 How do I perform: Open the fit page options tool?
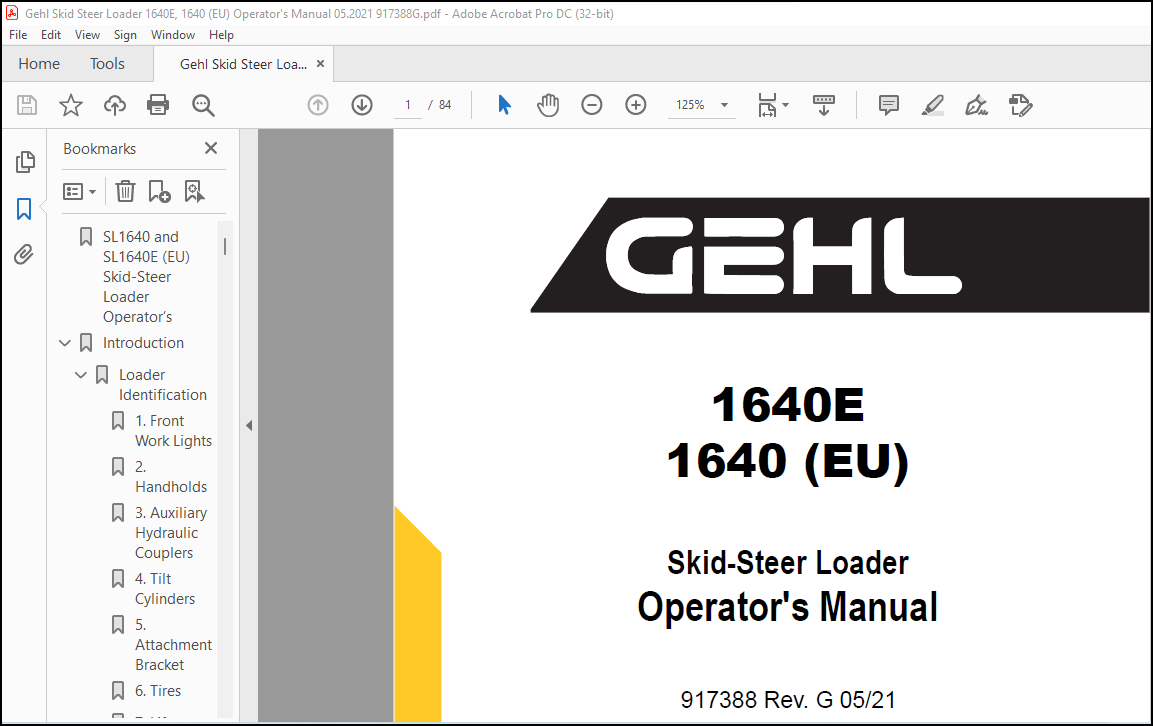point(772,105)
